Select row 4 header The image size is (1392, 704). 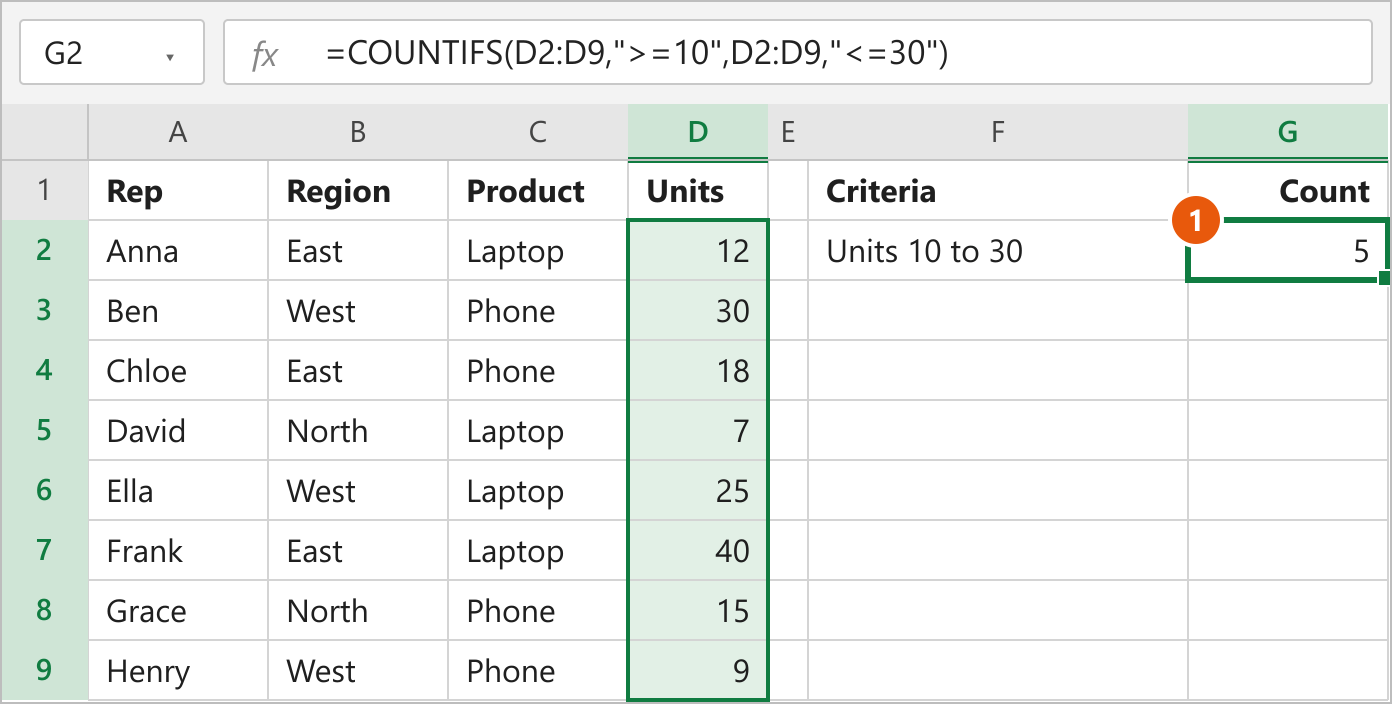(x=44, y=371)
